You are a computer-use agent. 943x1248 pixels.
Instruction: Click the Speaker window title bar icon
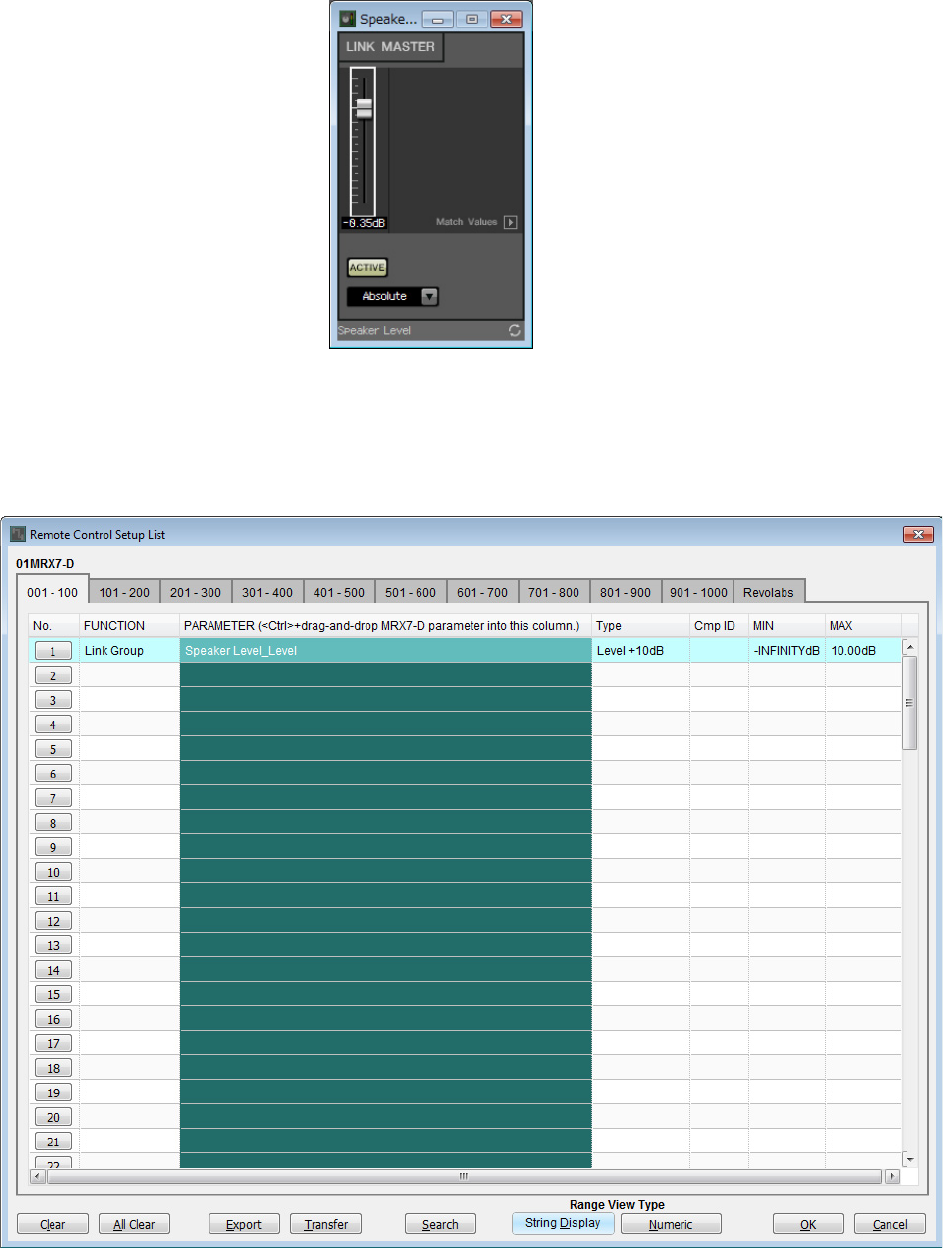point(346,18)
